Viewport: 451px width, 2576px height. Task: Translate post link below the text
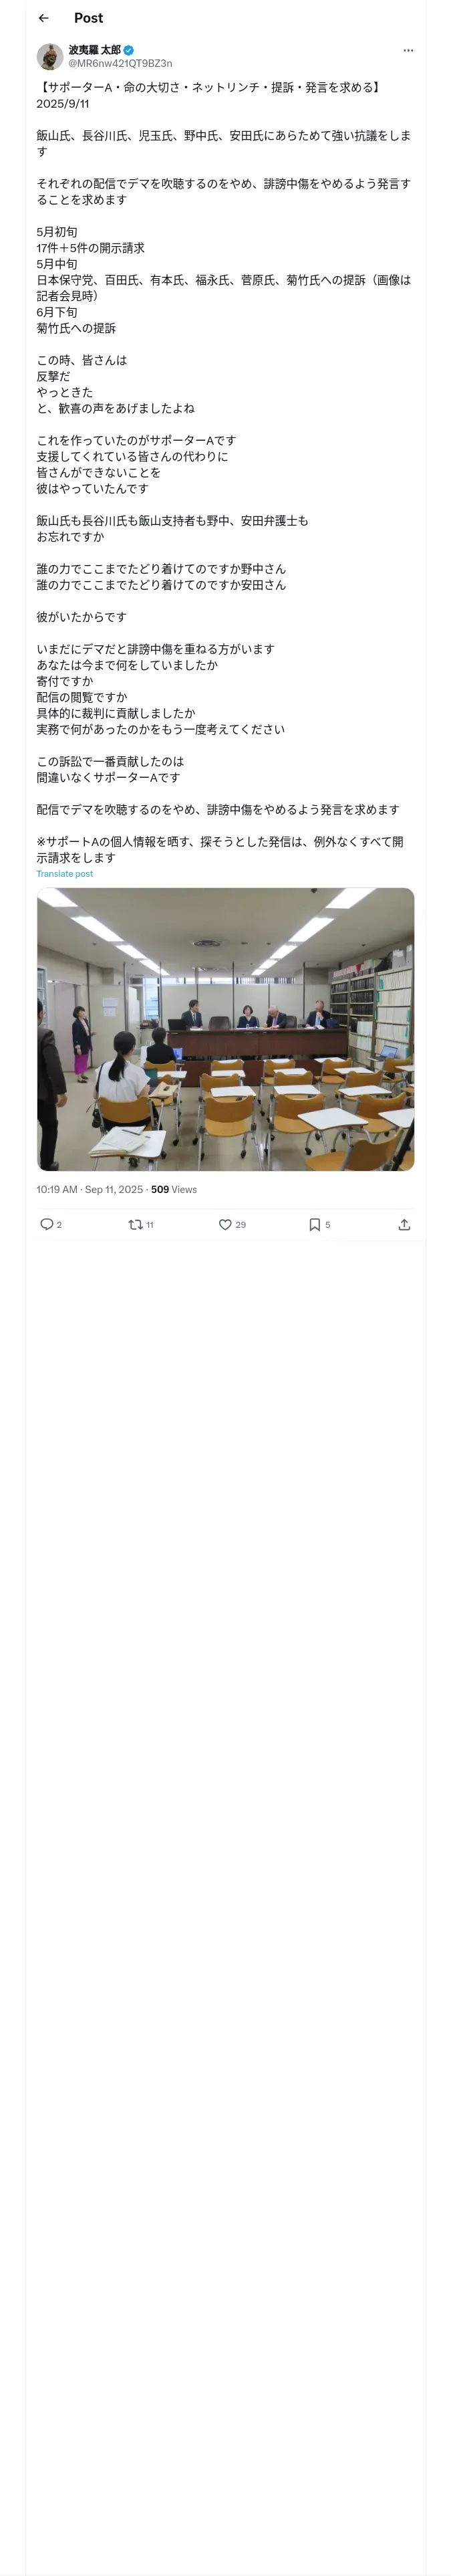(65, 874)
